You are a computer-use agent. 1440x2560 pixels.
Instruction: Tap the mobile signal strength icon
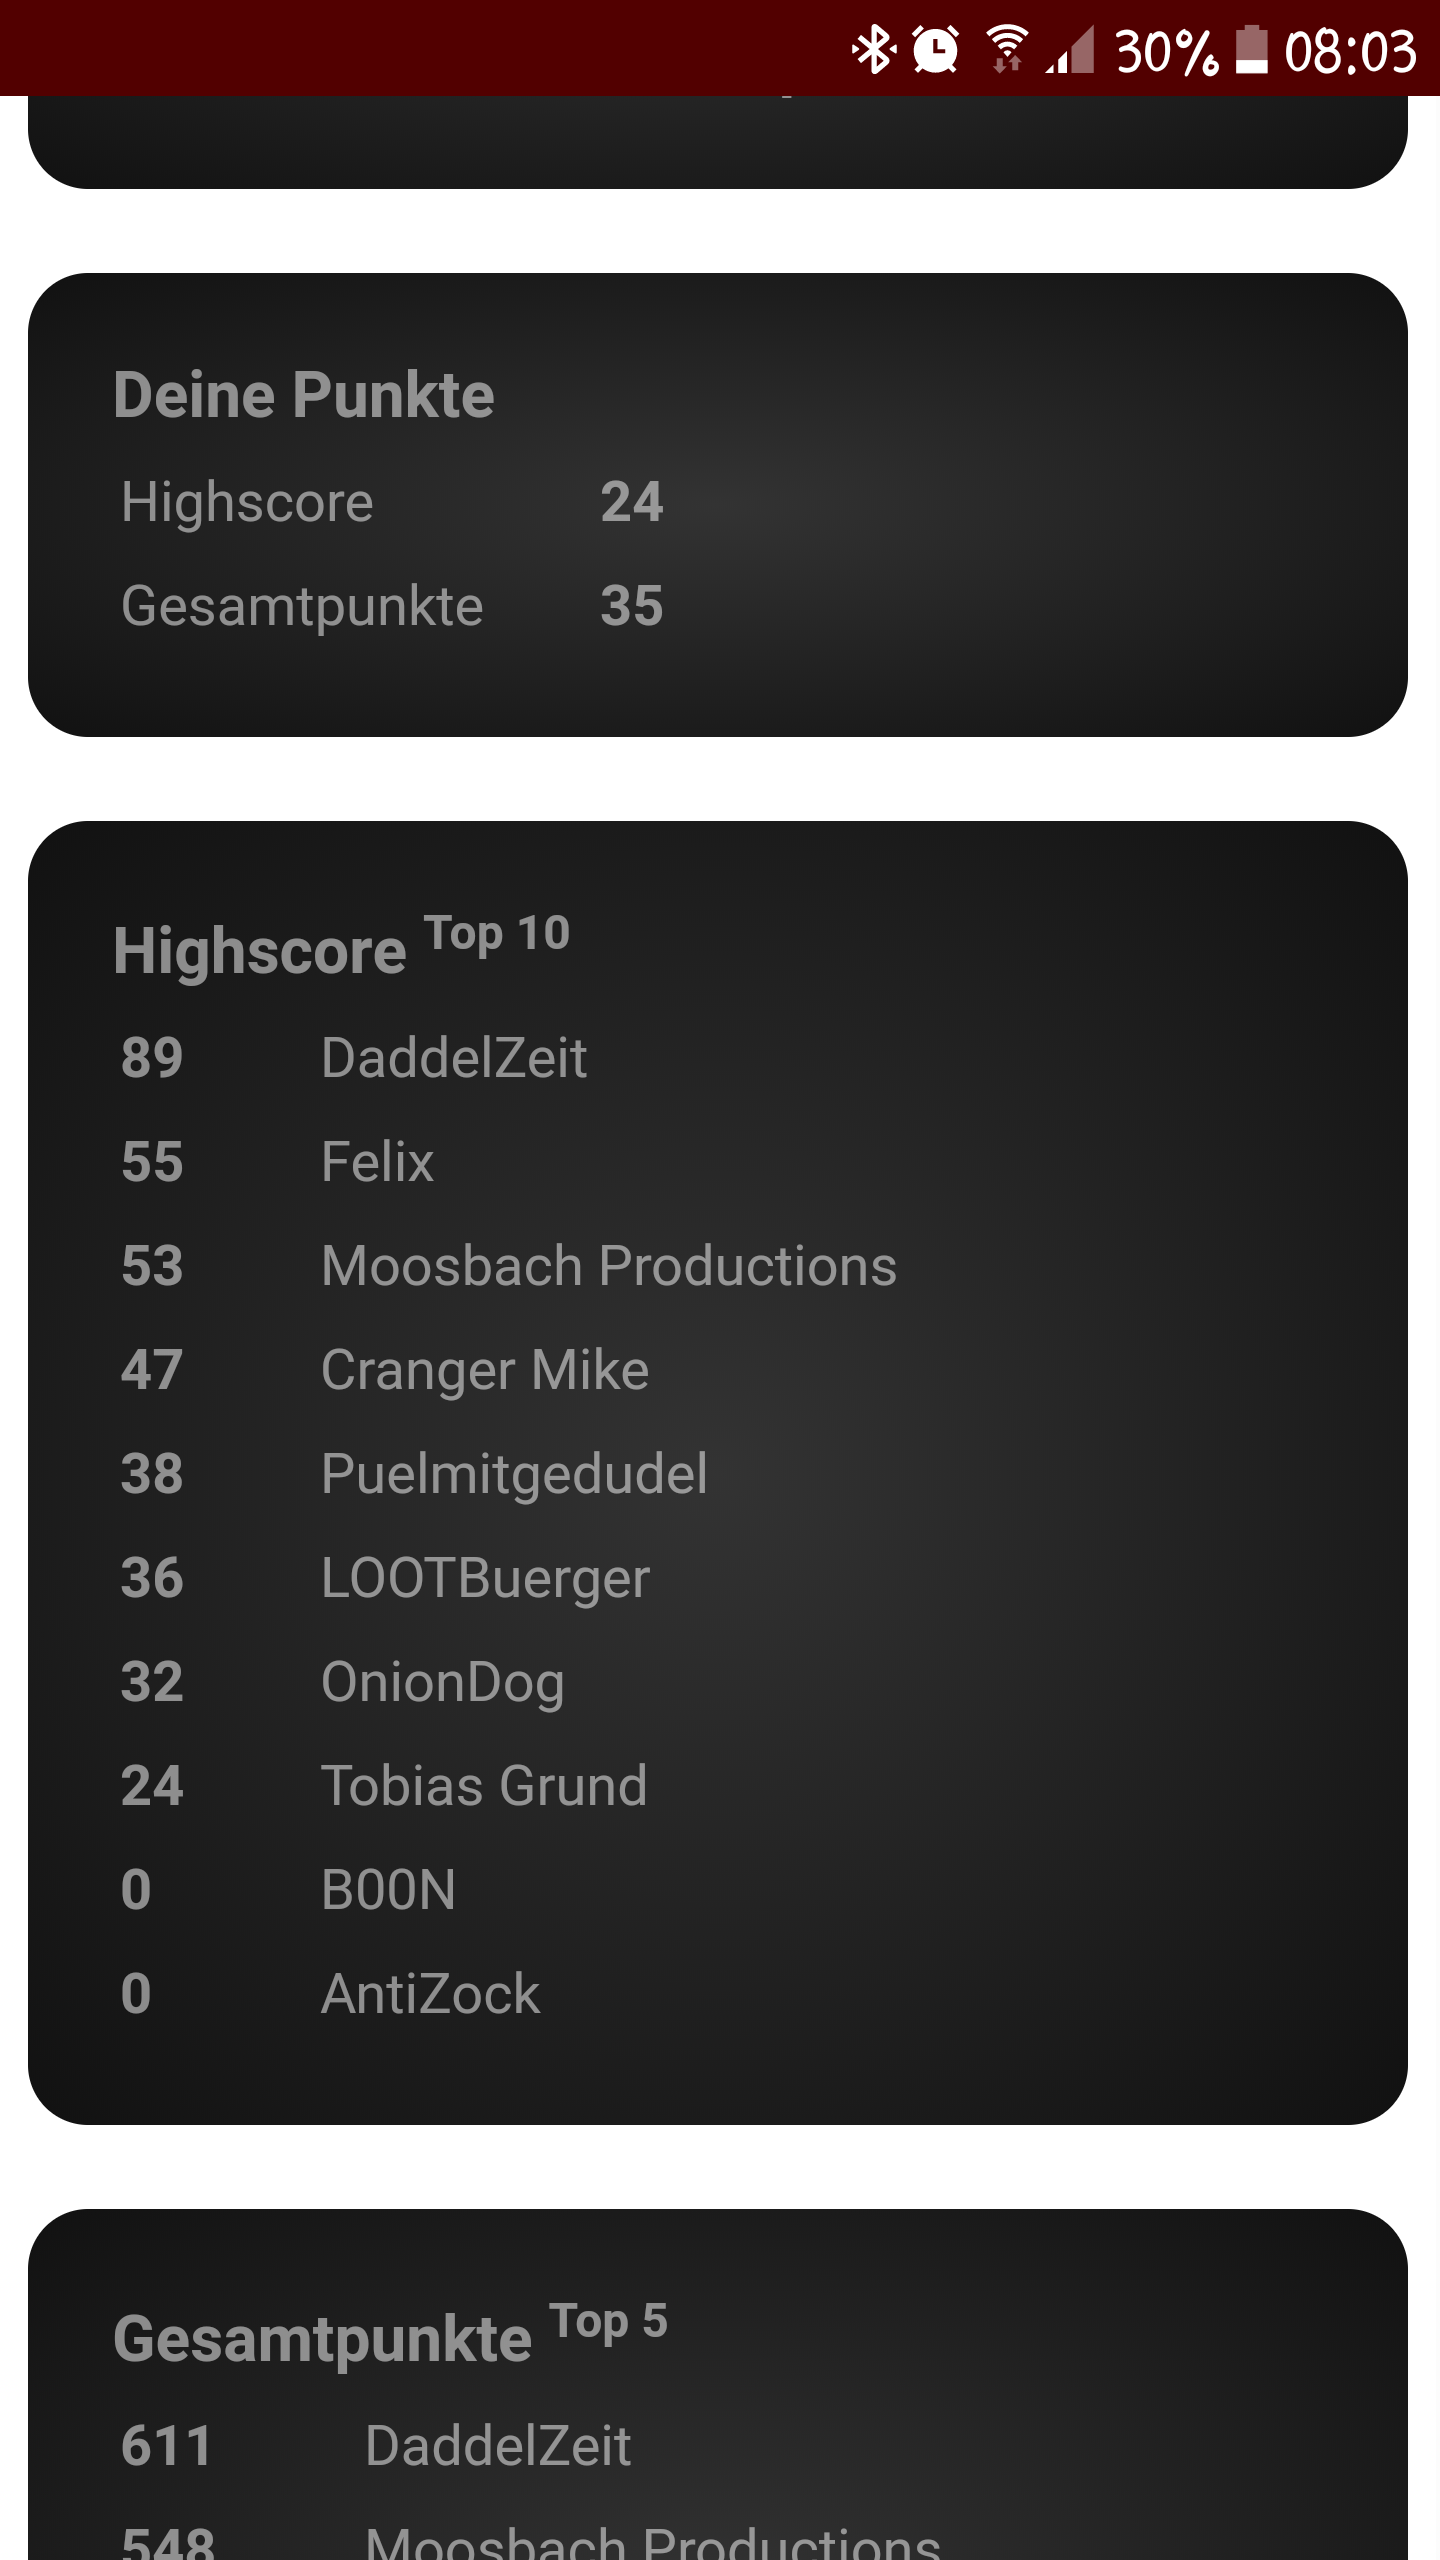point(1070,50)
